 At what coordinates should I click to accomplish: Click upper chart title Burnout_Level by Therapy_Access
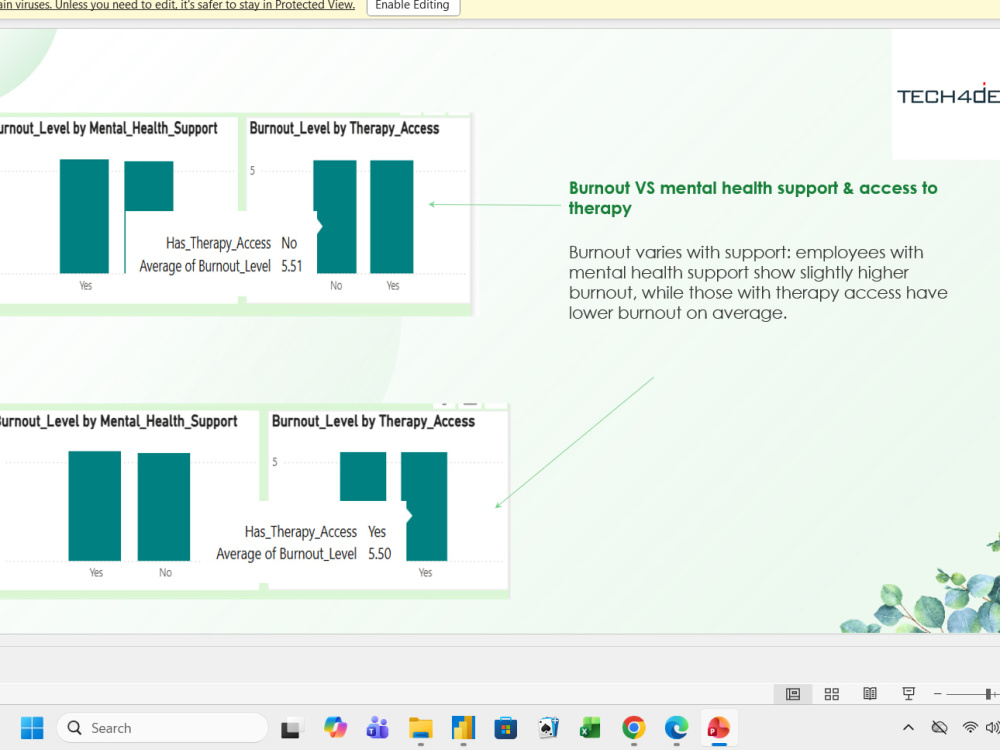pos(344,128)
